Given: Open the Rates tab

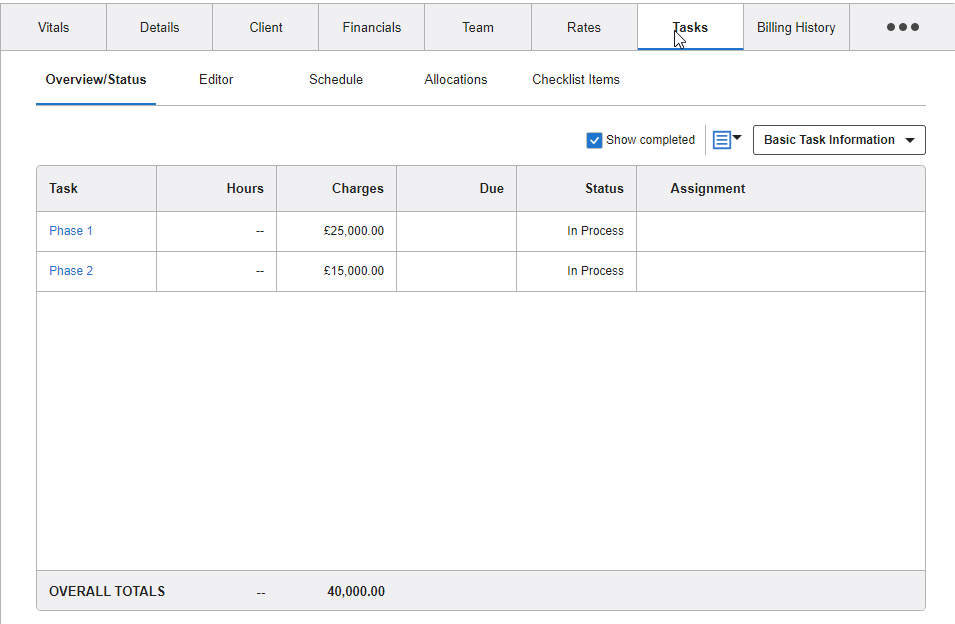Looking at the screenshot, I should tap(584, 27).
